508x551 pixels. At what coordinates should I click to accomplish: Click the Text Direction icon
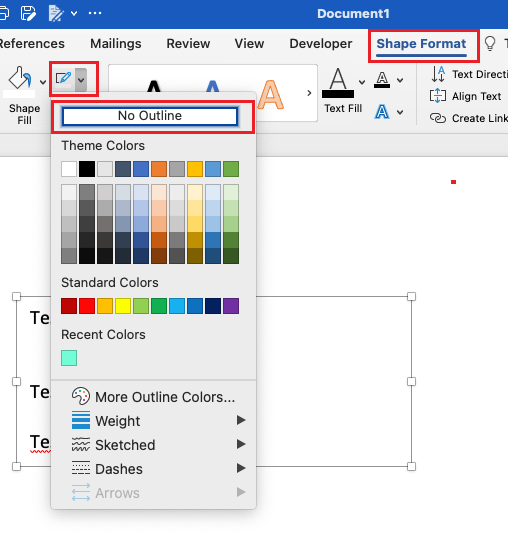coord(438,74)
